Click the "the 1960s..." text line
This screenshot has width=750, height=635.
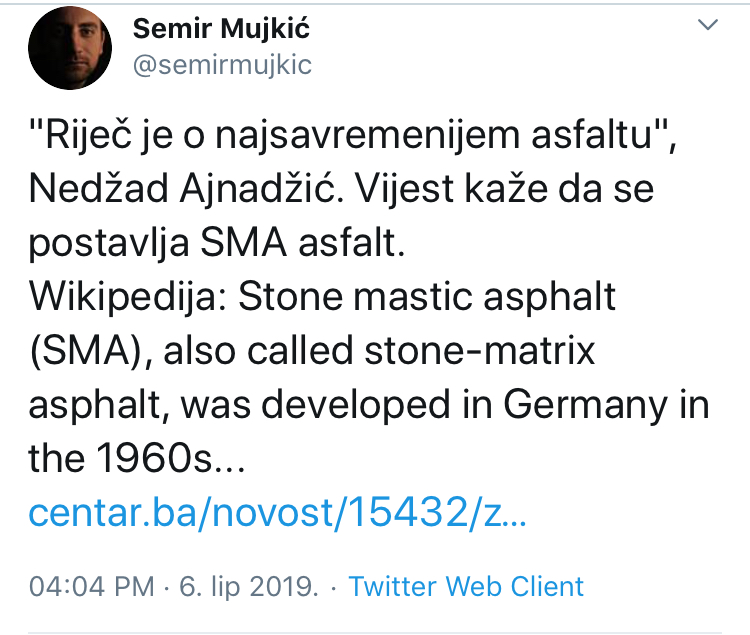[137, 458]
